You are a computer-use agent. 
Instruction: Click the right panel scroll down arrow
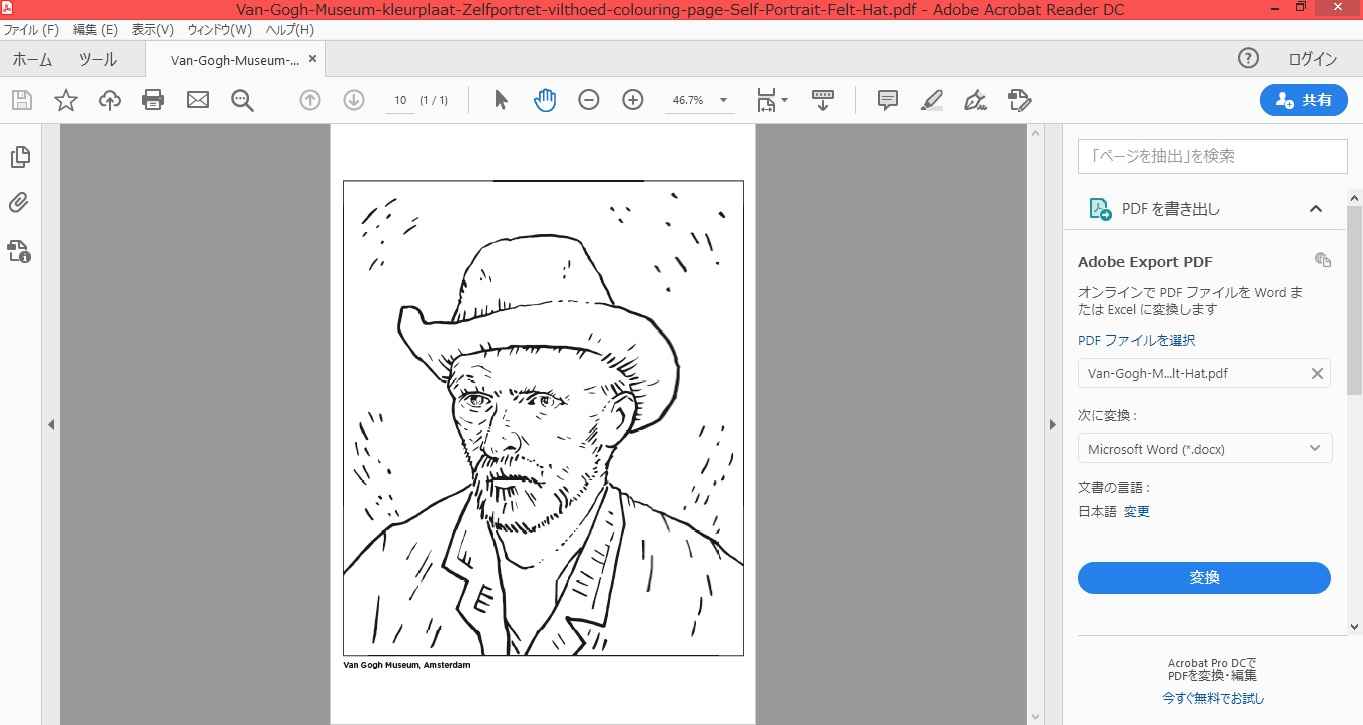tap(1355, 627)
